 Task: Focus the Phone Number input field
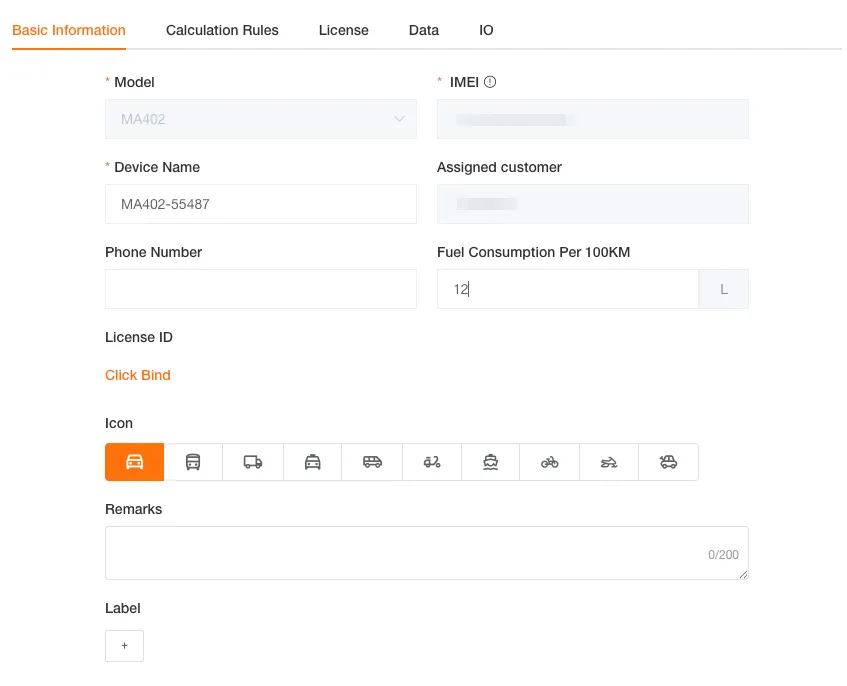click(260, 289)
